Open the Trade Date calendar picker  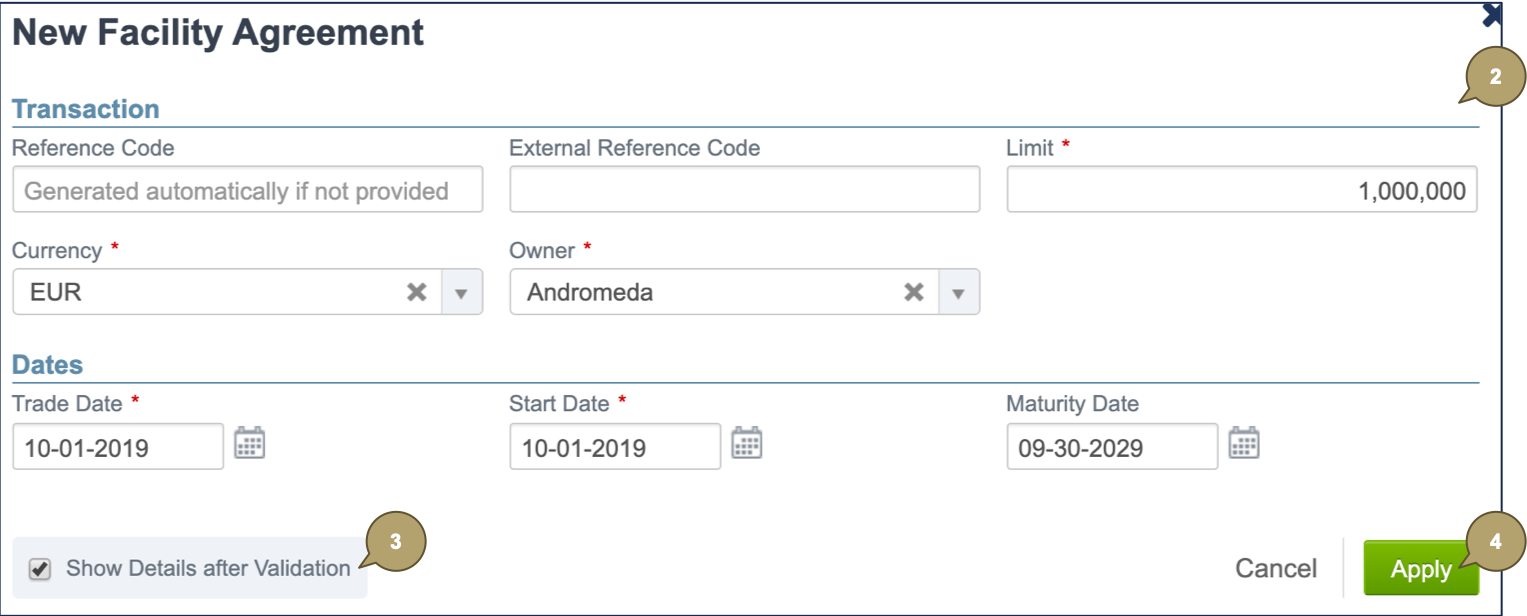(249, 443)
